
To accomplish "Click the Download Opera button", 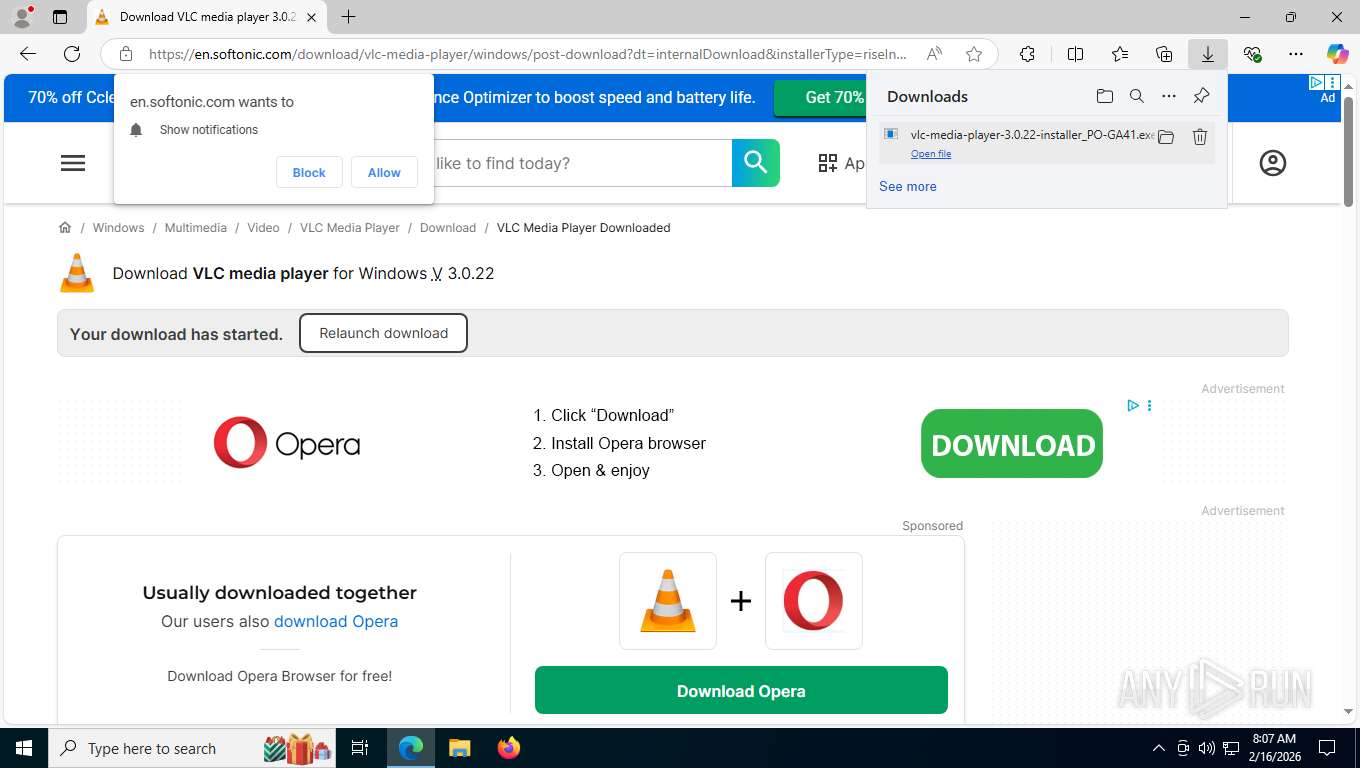I will coord(741,691).
